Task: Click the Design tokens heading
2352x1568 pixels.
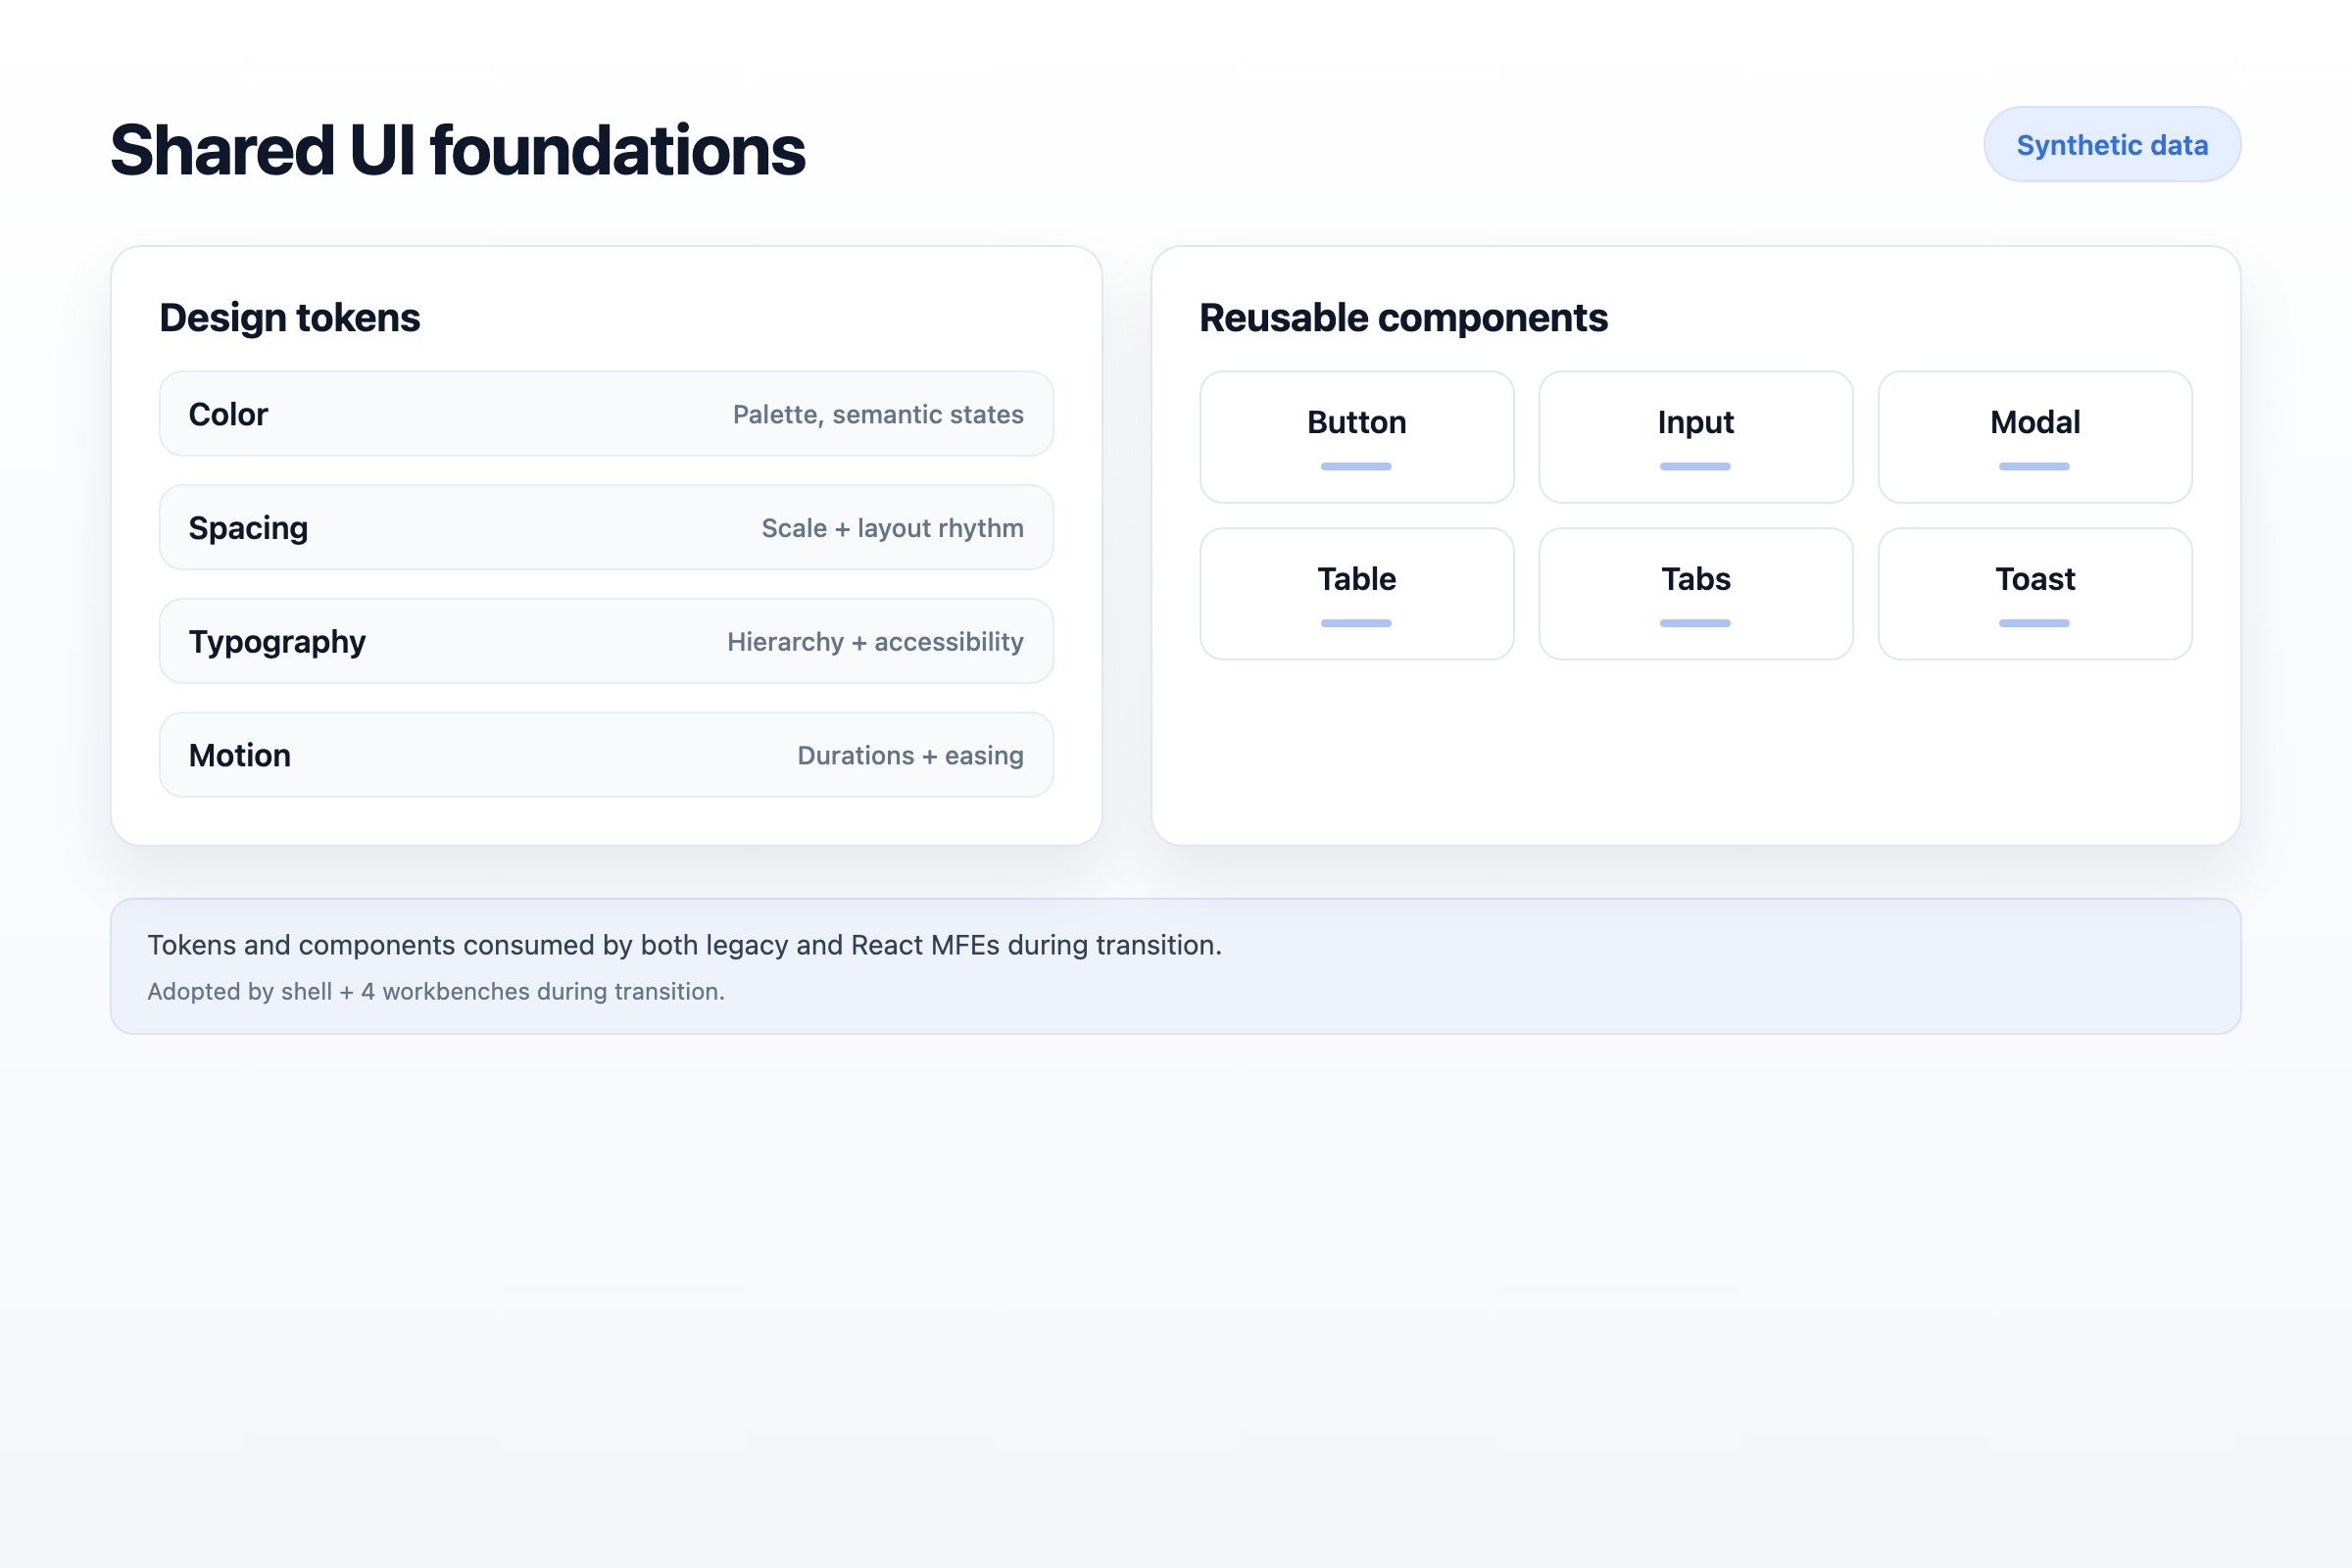Action: point(290,317)
